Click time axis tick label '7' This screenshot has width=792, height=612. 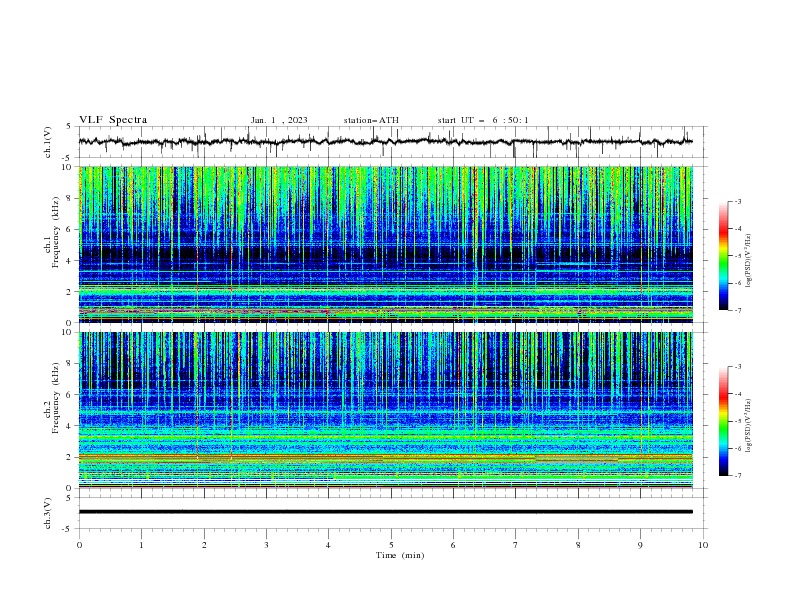[x=516, y=545]
